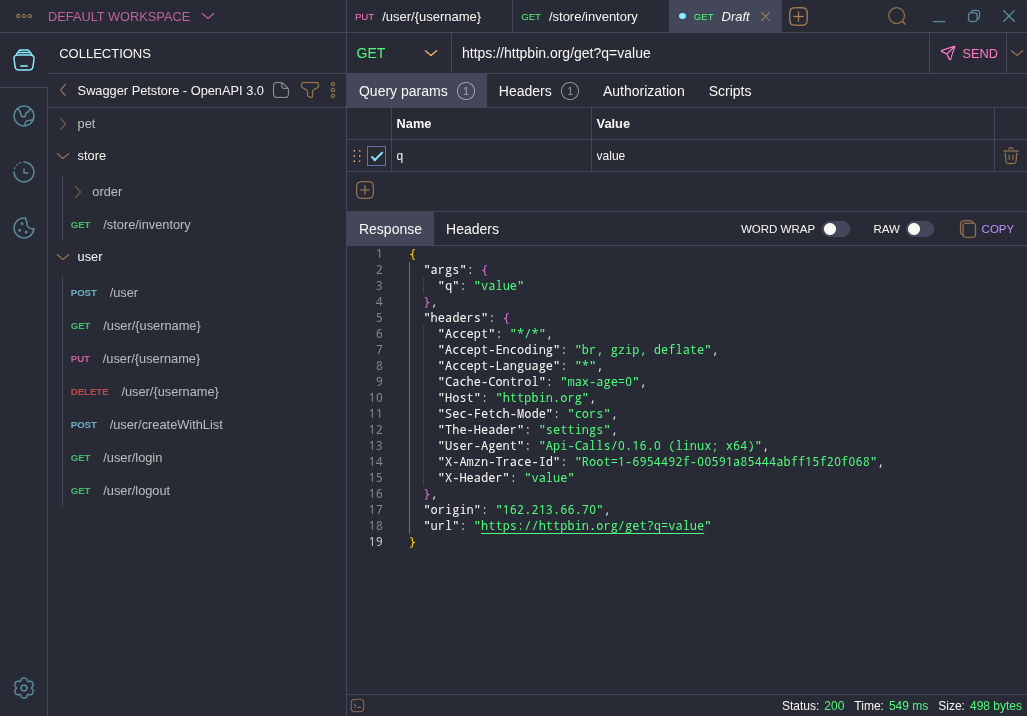Turn on the Raw response toggle

pyautogui.click(x=919, y=229)
